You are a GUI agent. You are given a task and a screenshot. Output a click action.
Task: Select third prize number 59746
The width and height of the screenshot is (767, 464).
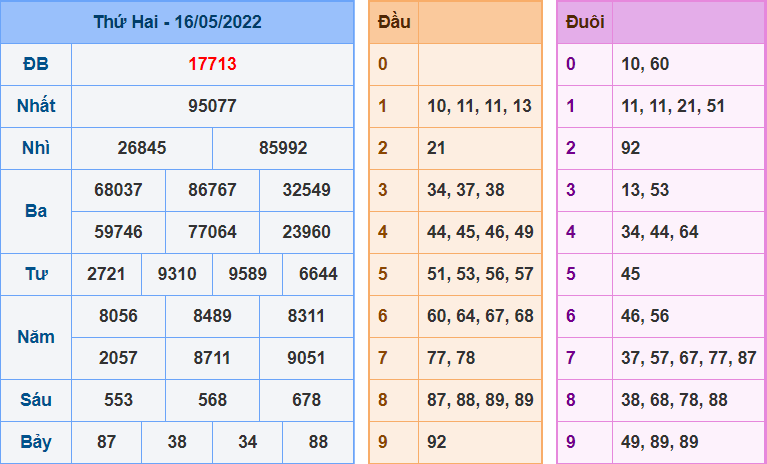point(118,232)
